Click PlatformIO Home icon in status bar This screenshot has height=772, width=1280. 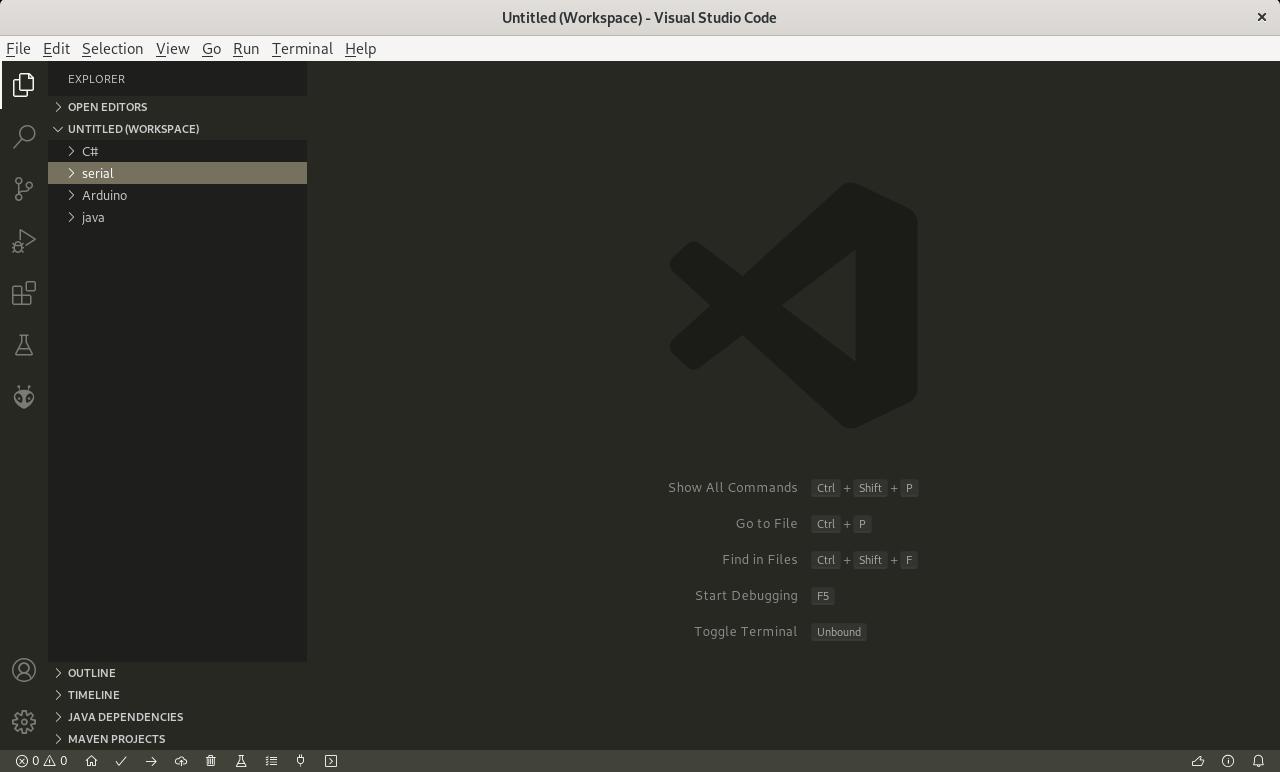[x=91, y=761]
